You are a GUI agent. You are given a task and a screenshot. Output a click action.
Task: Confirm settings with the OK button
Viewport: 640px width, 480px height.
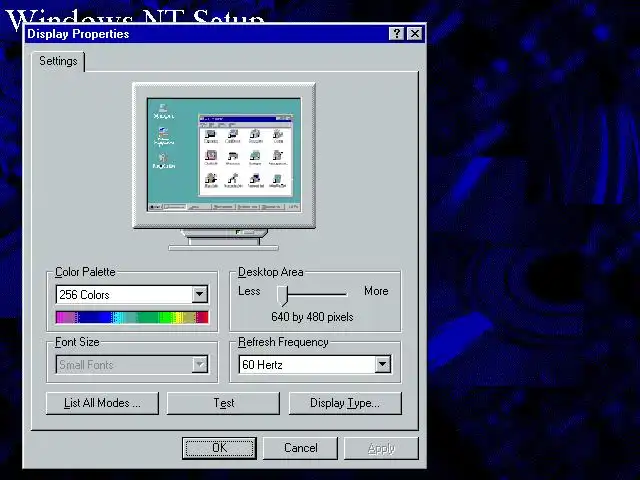point(219,448)
